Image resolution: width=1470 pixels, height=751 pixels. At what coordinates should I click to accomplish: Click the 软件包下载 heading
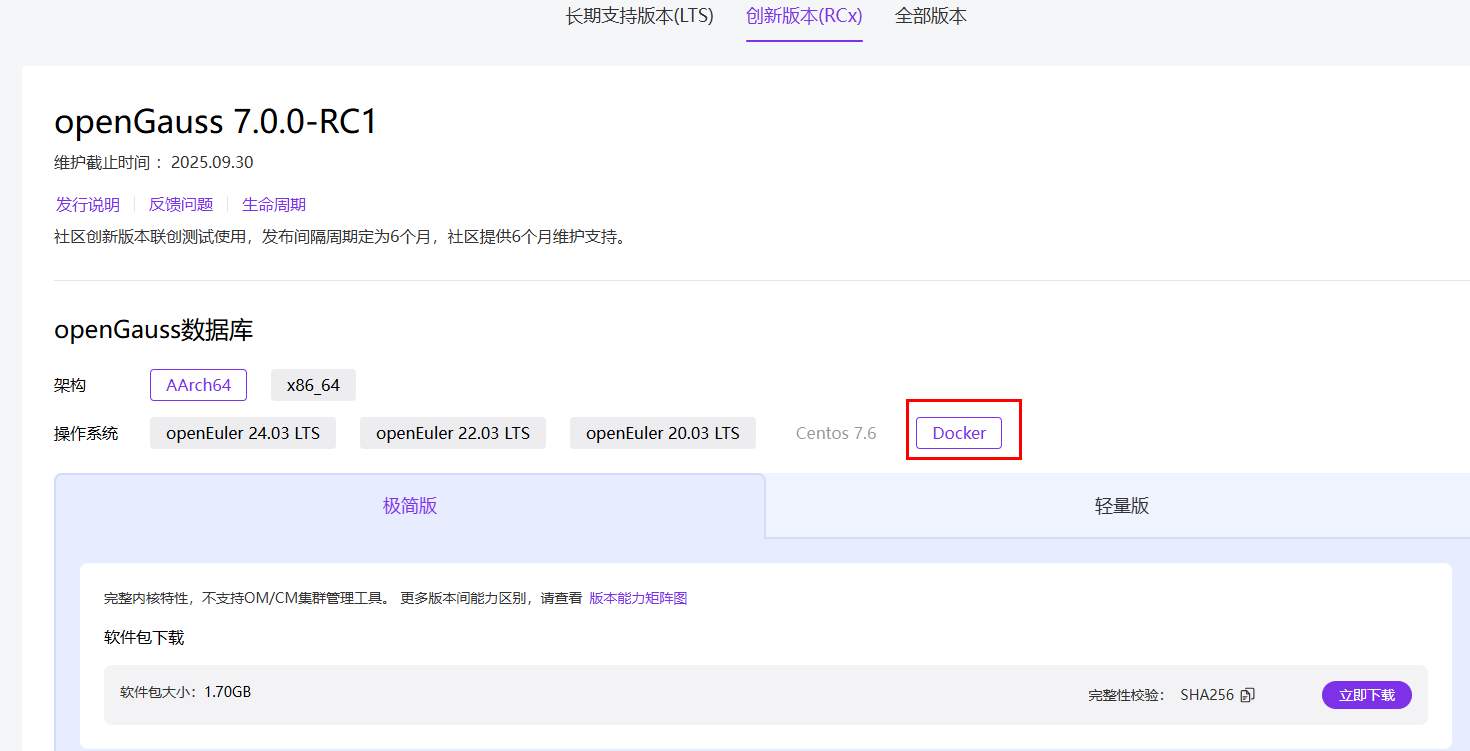[144, 637]
